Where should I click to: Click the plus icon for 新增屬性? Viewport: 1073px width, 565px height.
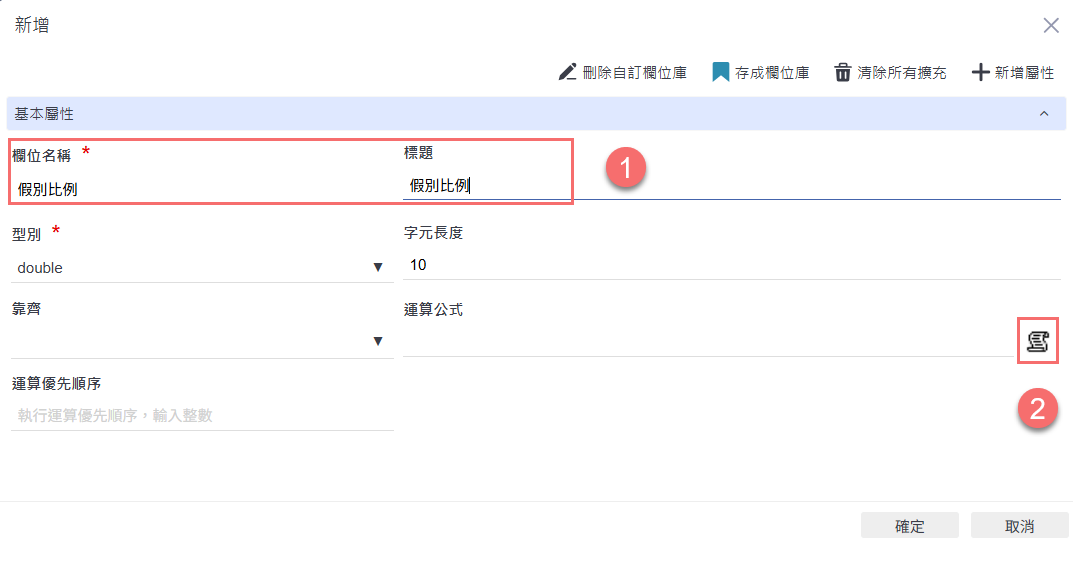980,72
